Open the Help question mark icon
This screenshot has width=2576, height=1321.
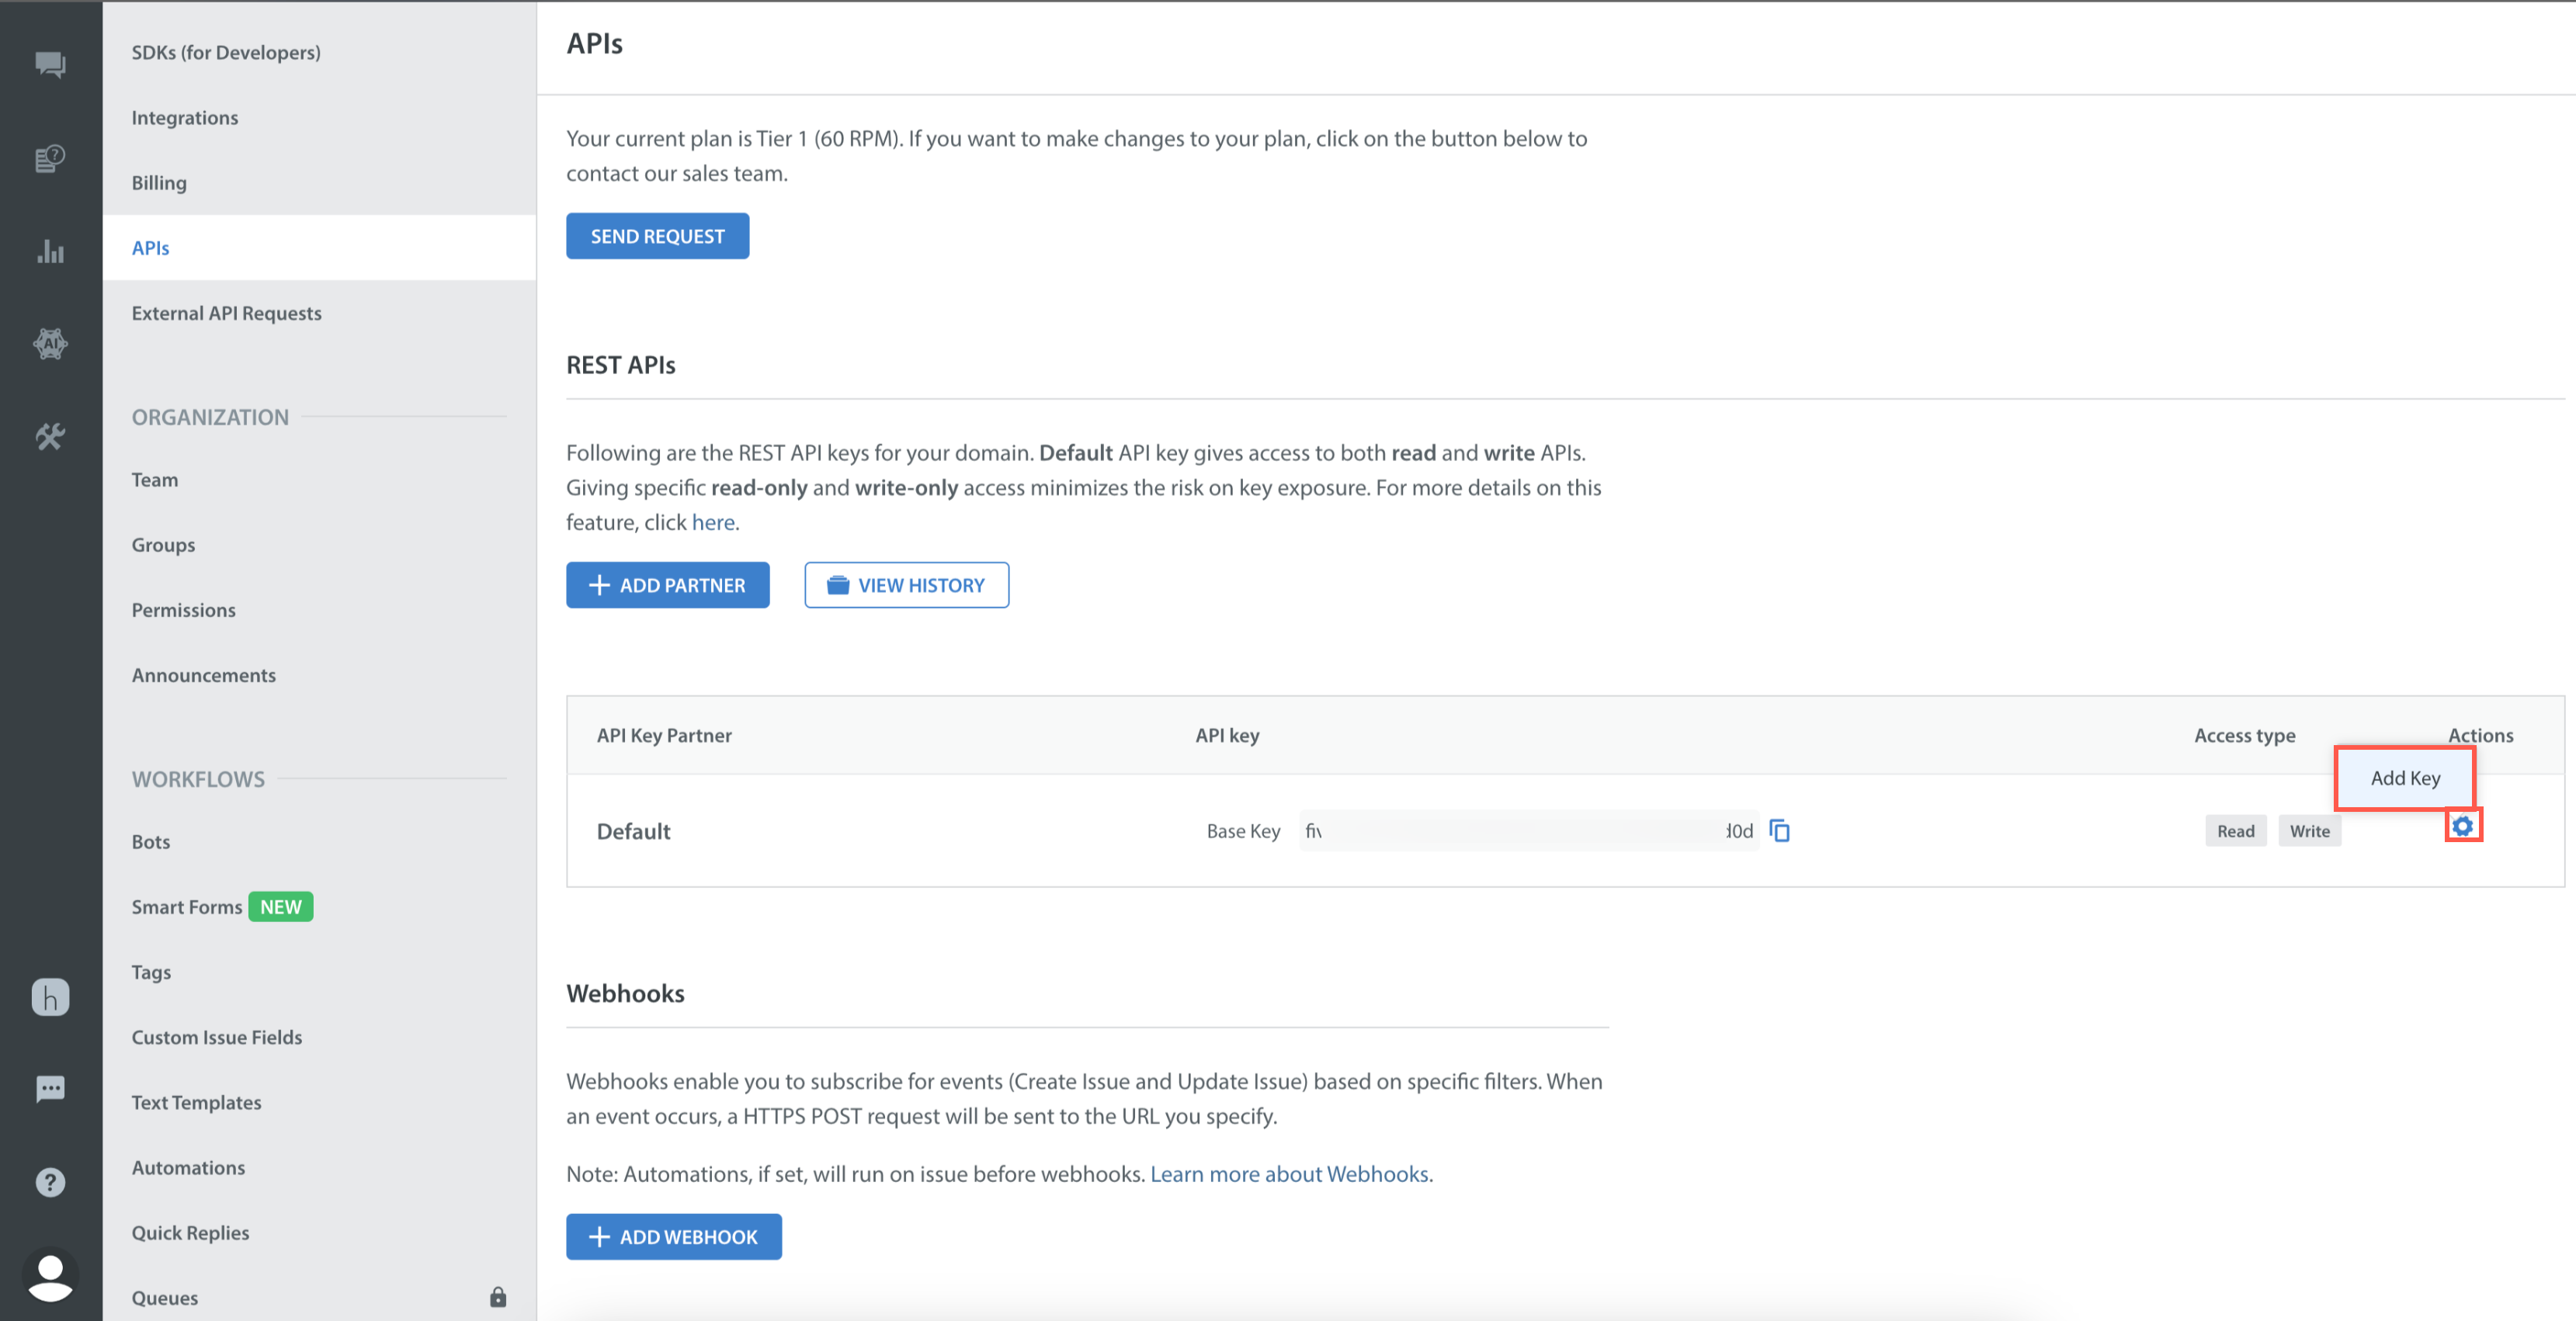[50, 1182]
